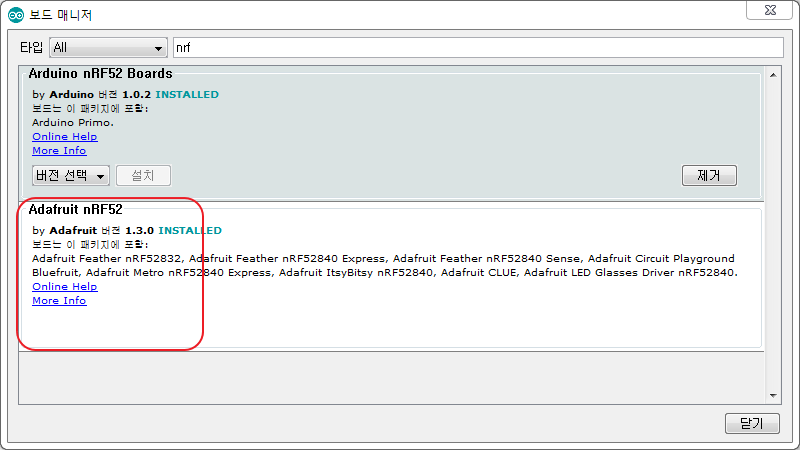
Task: Click the INSTALLED label for Arduino 1.0.2
Action: (187, 94)
